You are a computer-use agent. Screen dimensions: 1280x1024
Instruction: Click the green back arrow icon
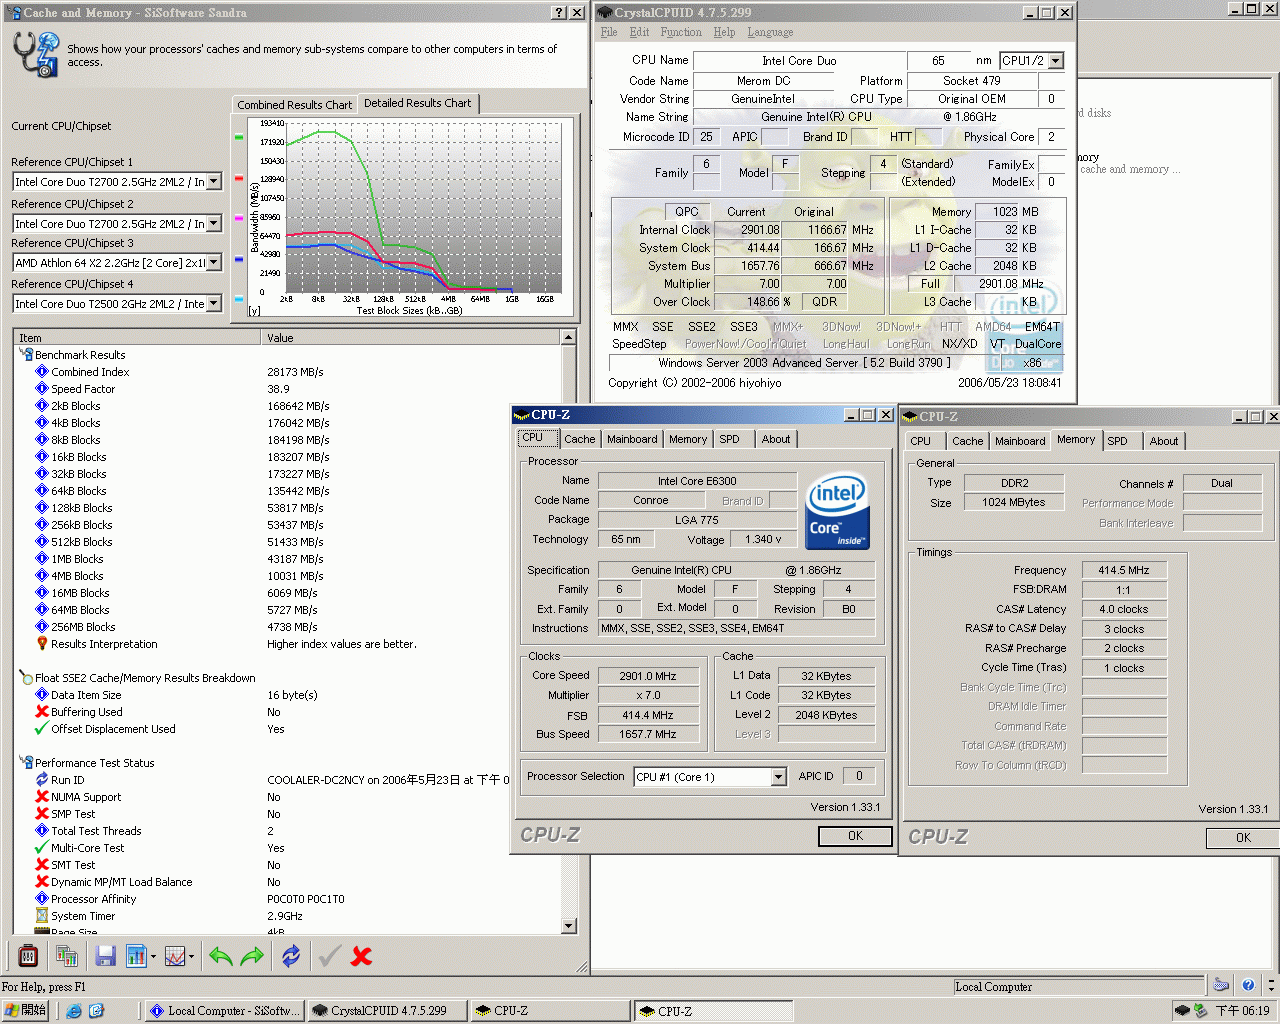point(221,956)
